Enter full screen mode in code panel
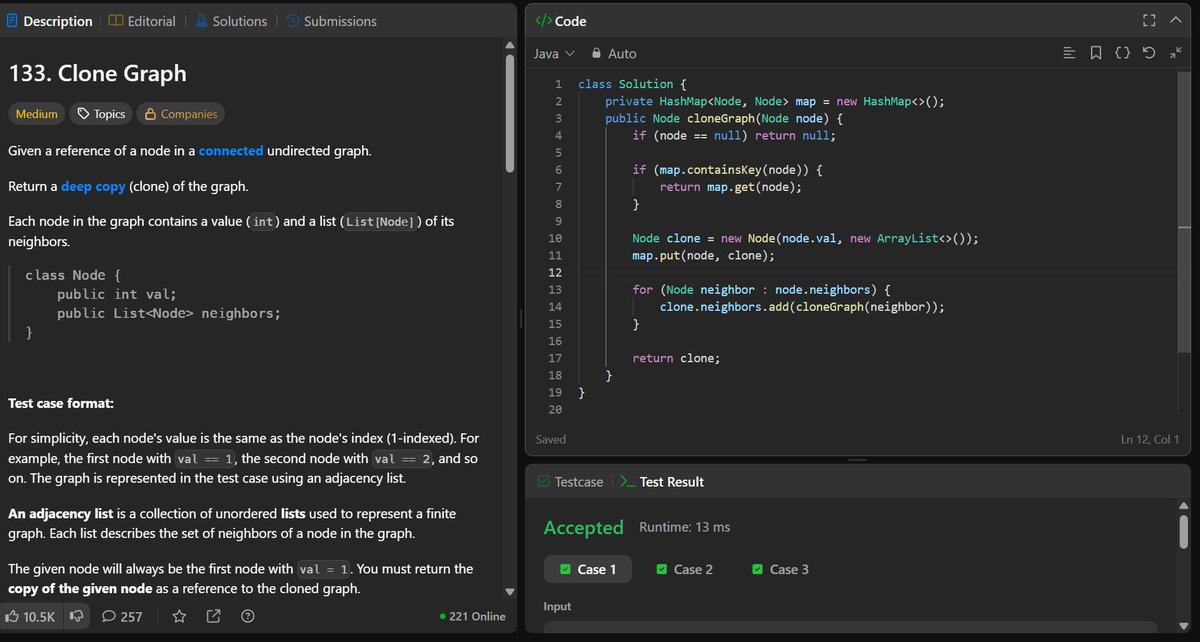Viewport: 1200px width, 642px height. point(1149,21)
